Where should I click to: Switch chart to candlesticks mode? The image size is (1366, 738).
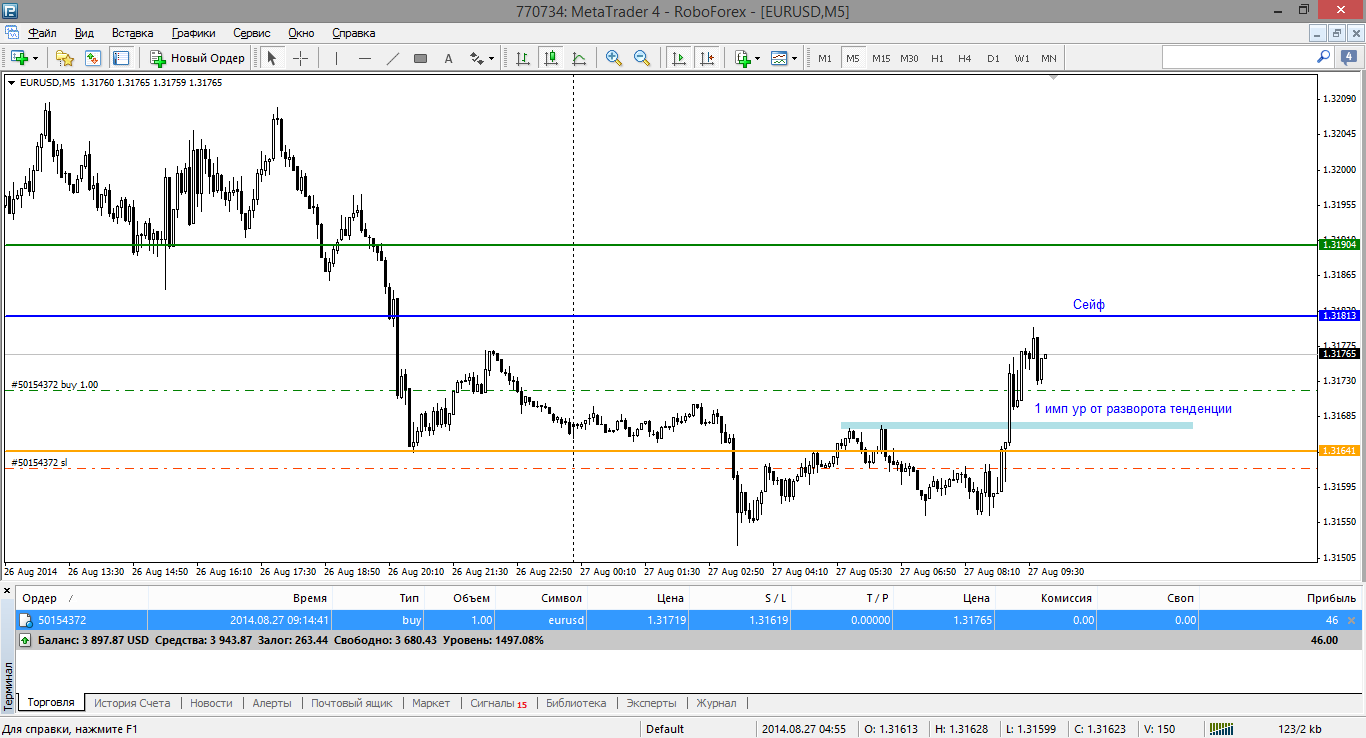[x=550, y=58]
